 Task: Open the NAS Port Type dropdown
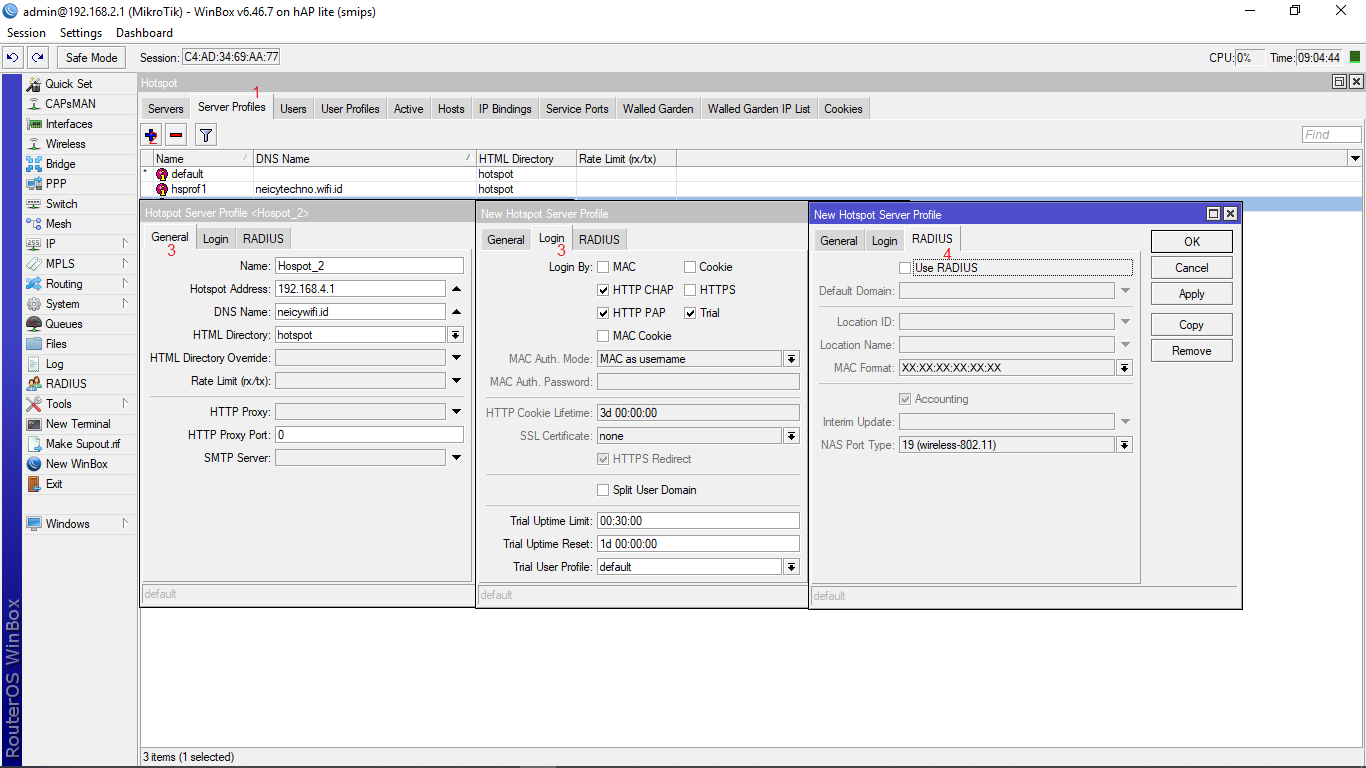[1124, 445]
